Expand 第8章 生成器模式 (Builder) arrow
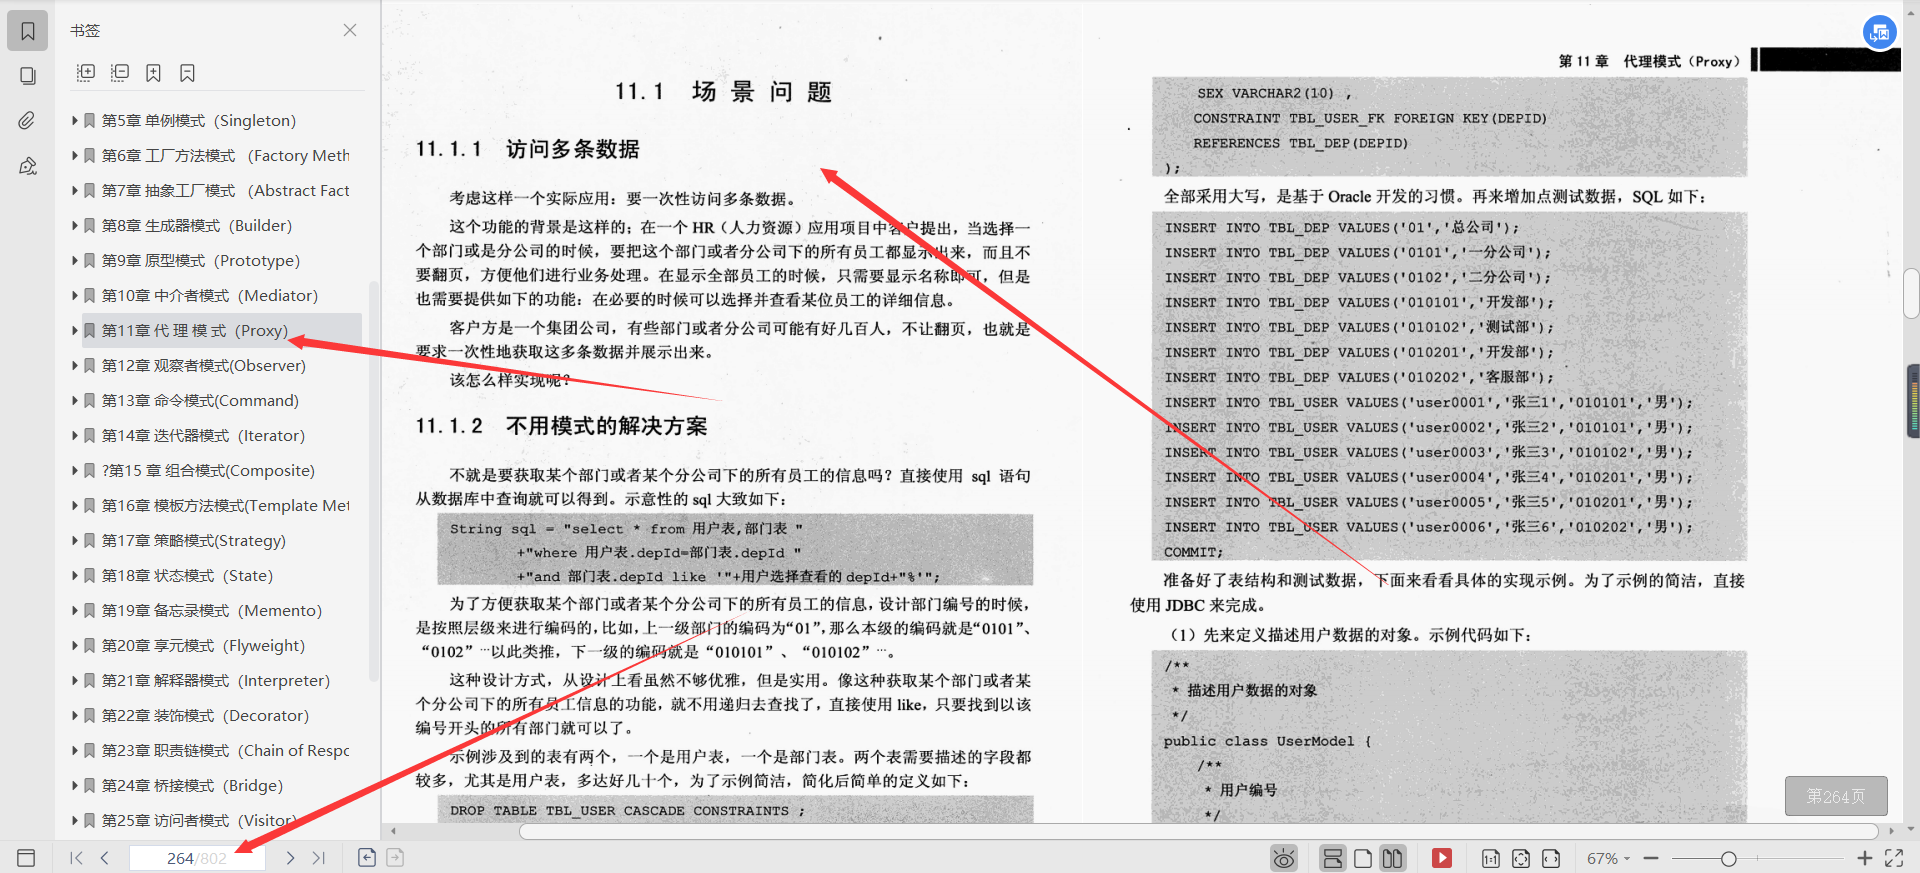 click(x=75, y=225)
